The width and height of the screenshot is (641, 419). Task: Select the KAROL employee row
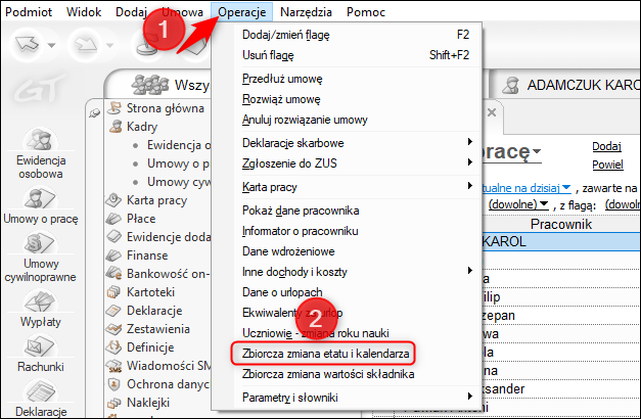561,241
